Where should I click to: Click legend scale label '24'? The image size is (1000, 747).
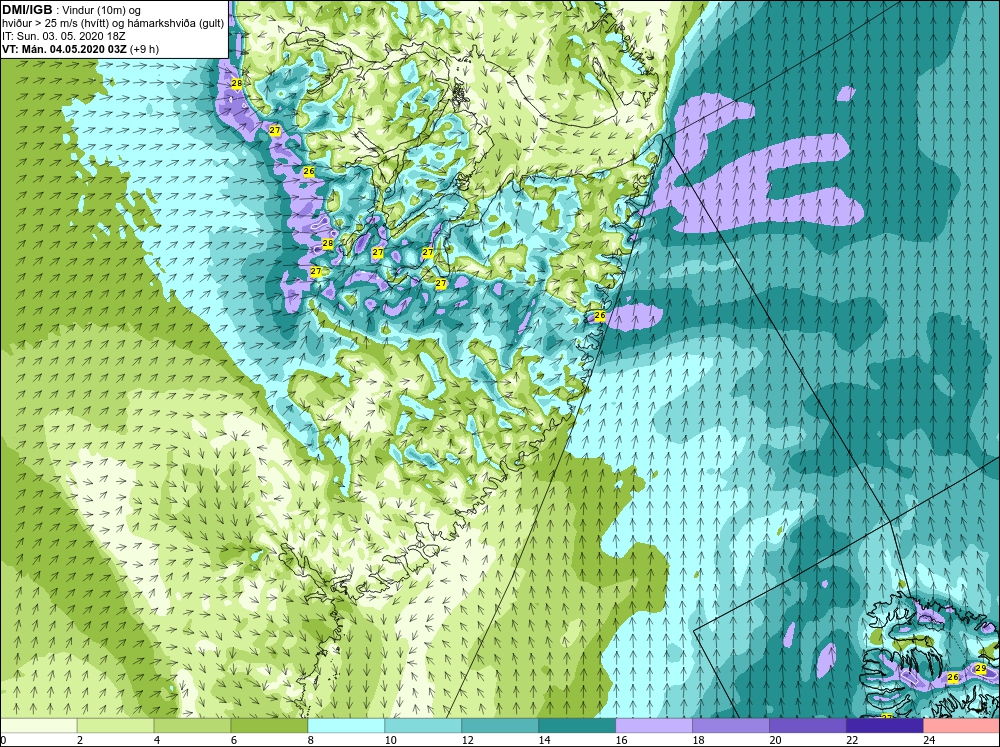coord(929,740)
